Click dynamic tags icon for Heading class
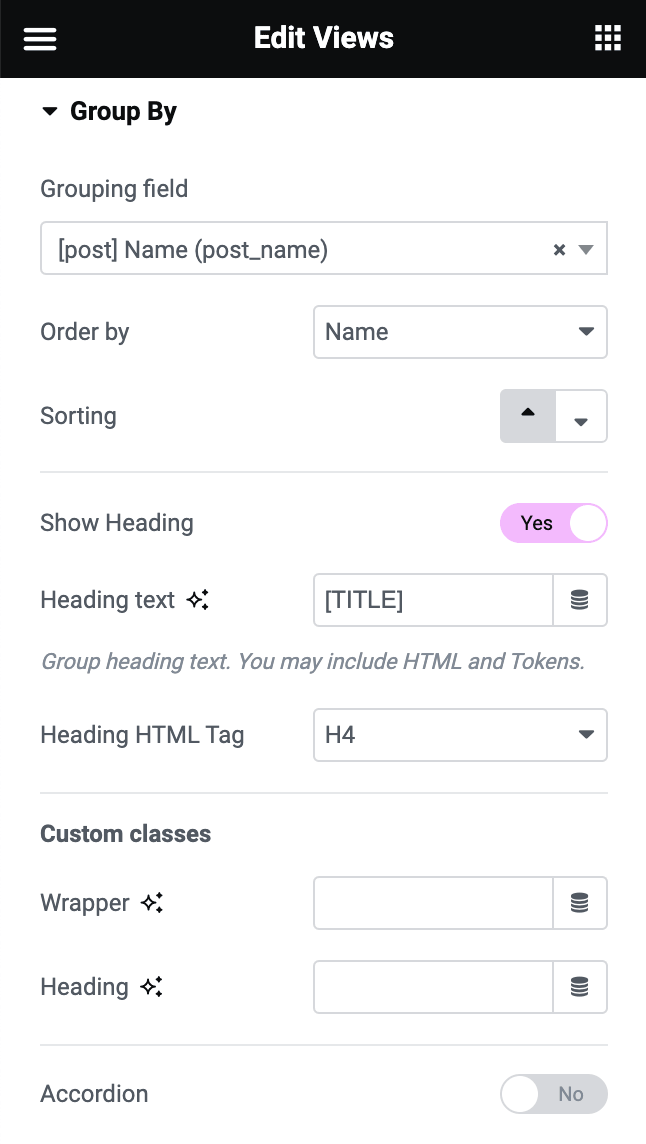This screenshot has width=646, height=1144. pyautogui.click(x=580, y=987)
